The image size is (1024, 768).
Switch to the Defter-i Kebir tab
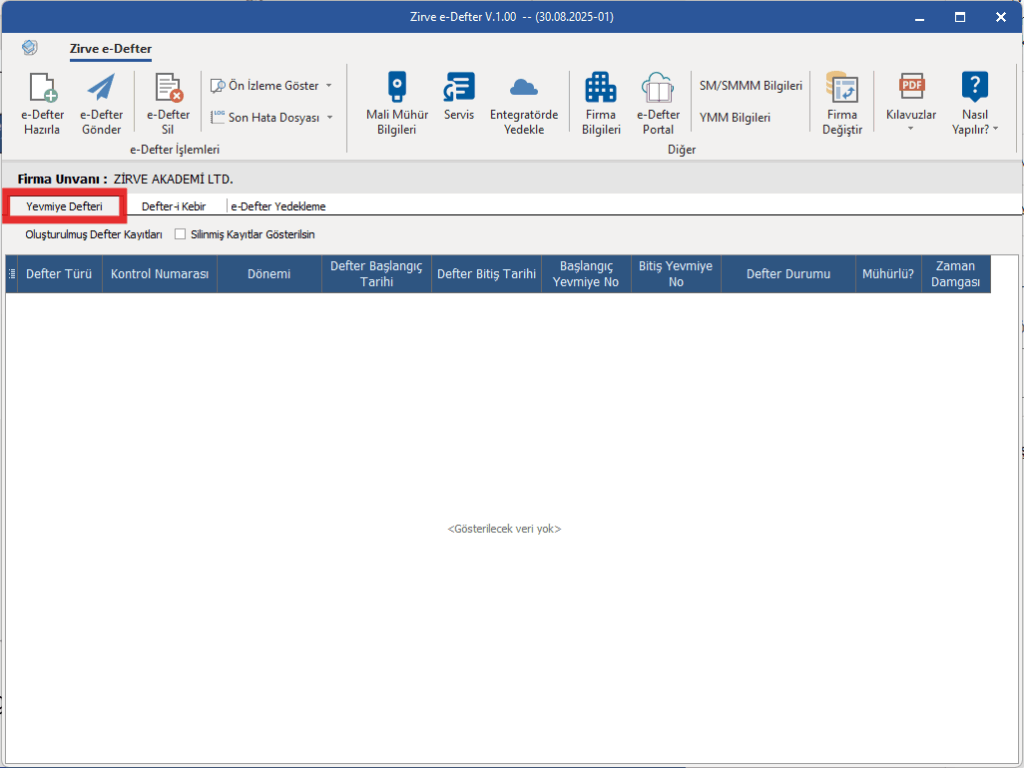tap(174, 206)
